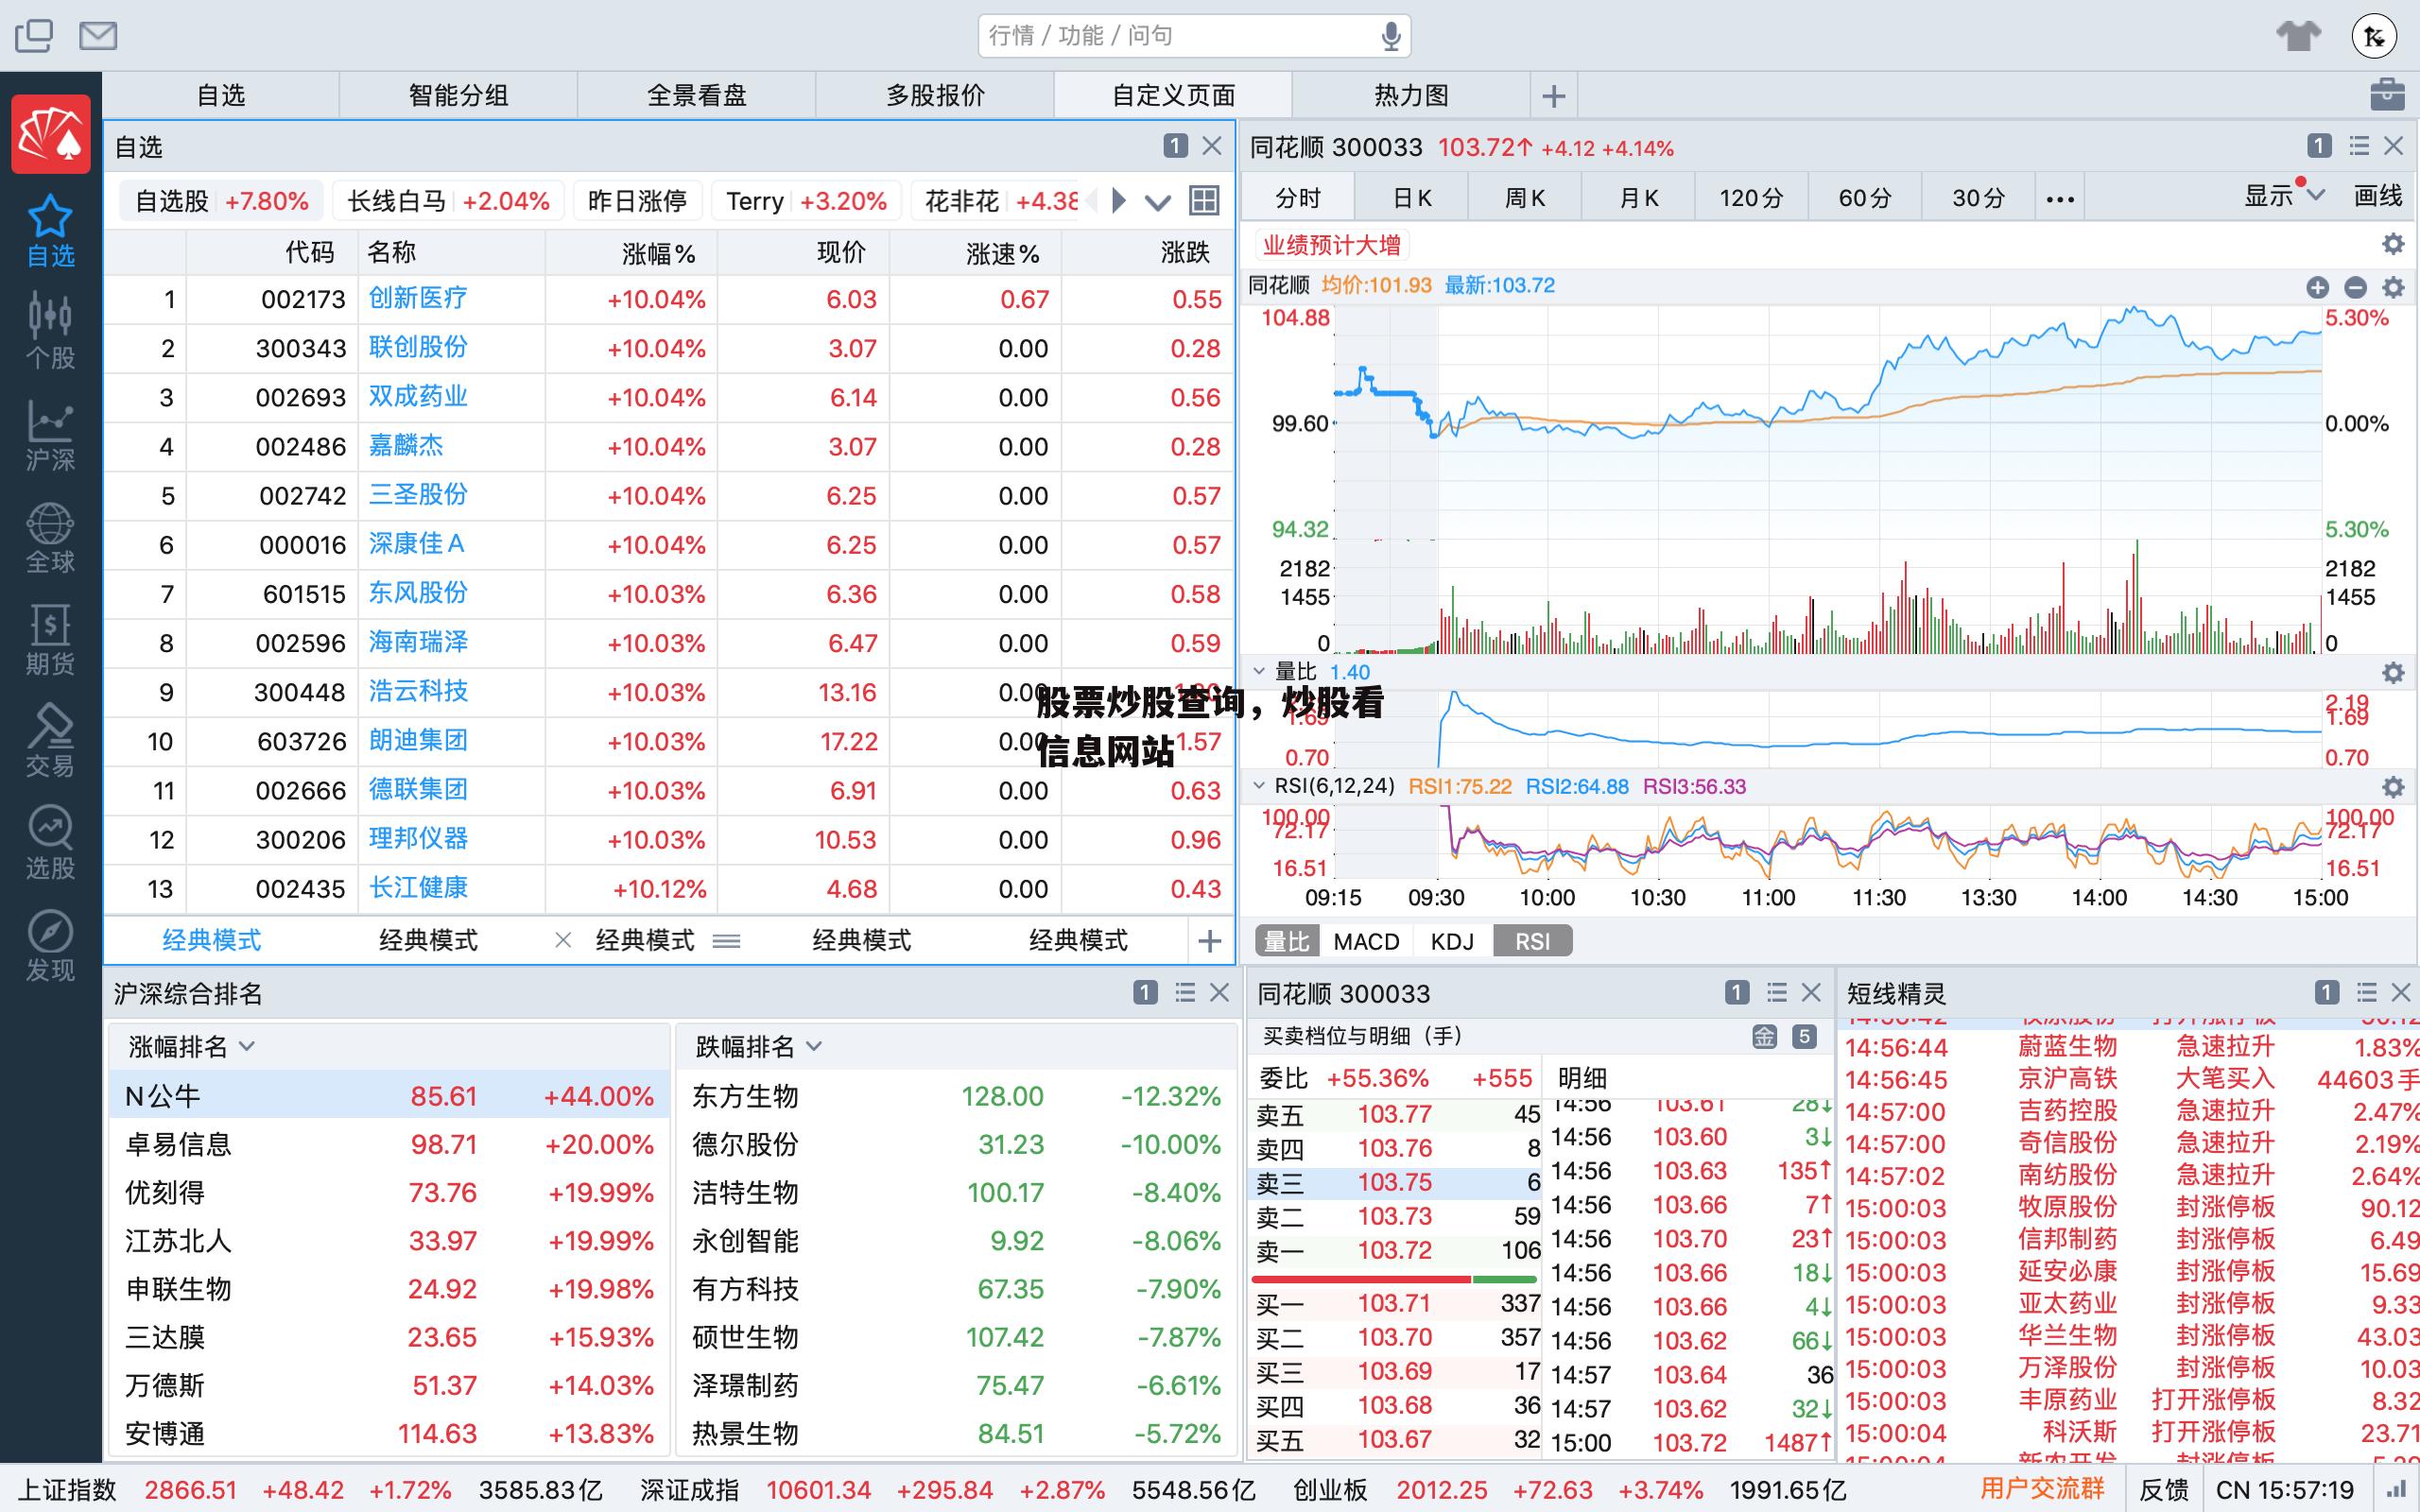The width and height of the screenshot is (2420, 1512).
Task: Open gear settings for RSI indicator
Action: [x=2393, y=787]
